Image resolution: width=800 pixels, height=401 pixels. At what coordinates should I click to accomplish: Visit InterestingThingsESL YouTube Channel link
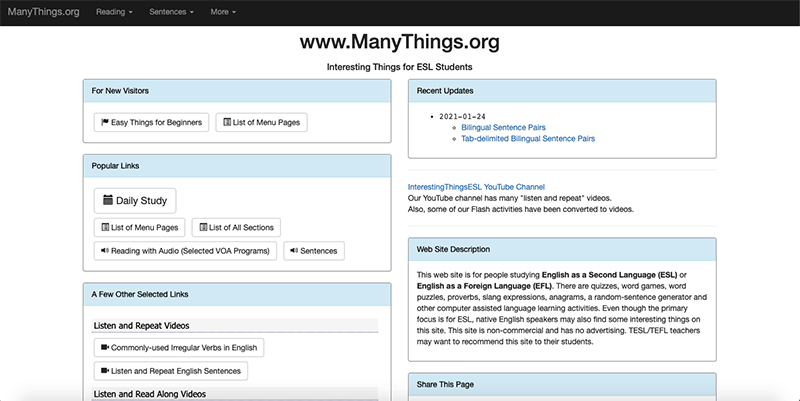pos(476,187)
